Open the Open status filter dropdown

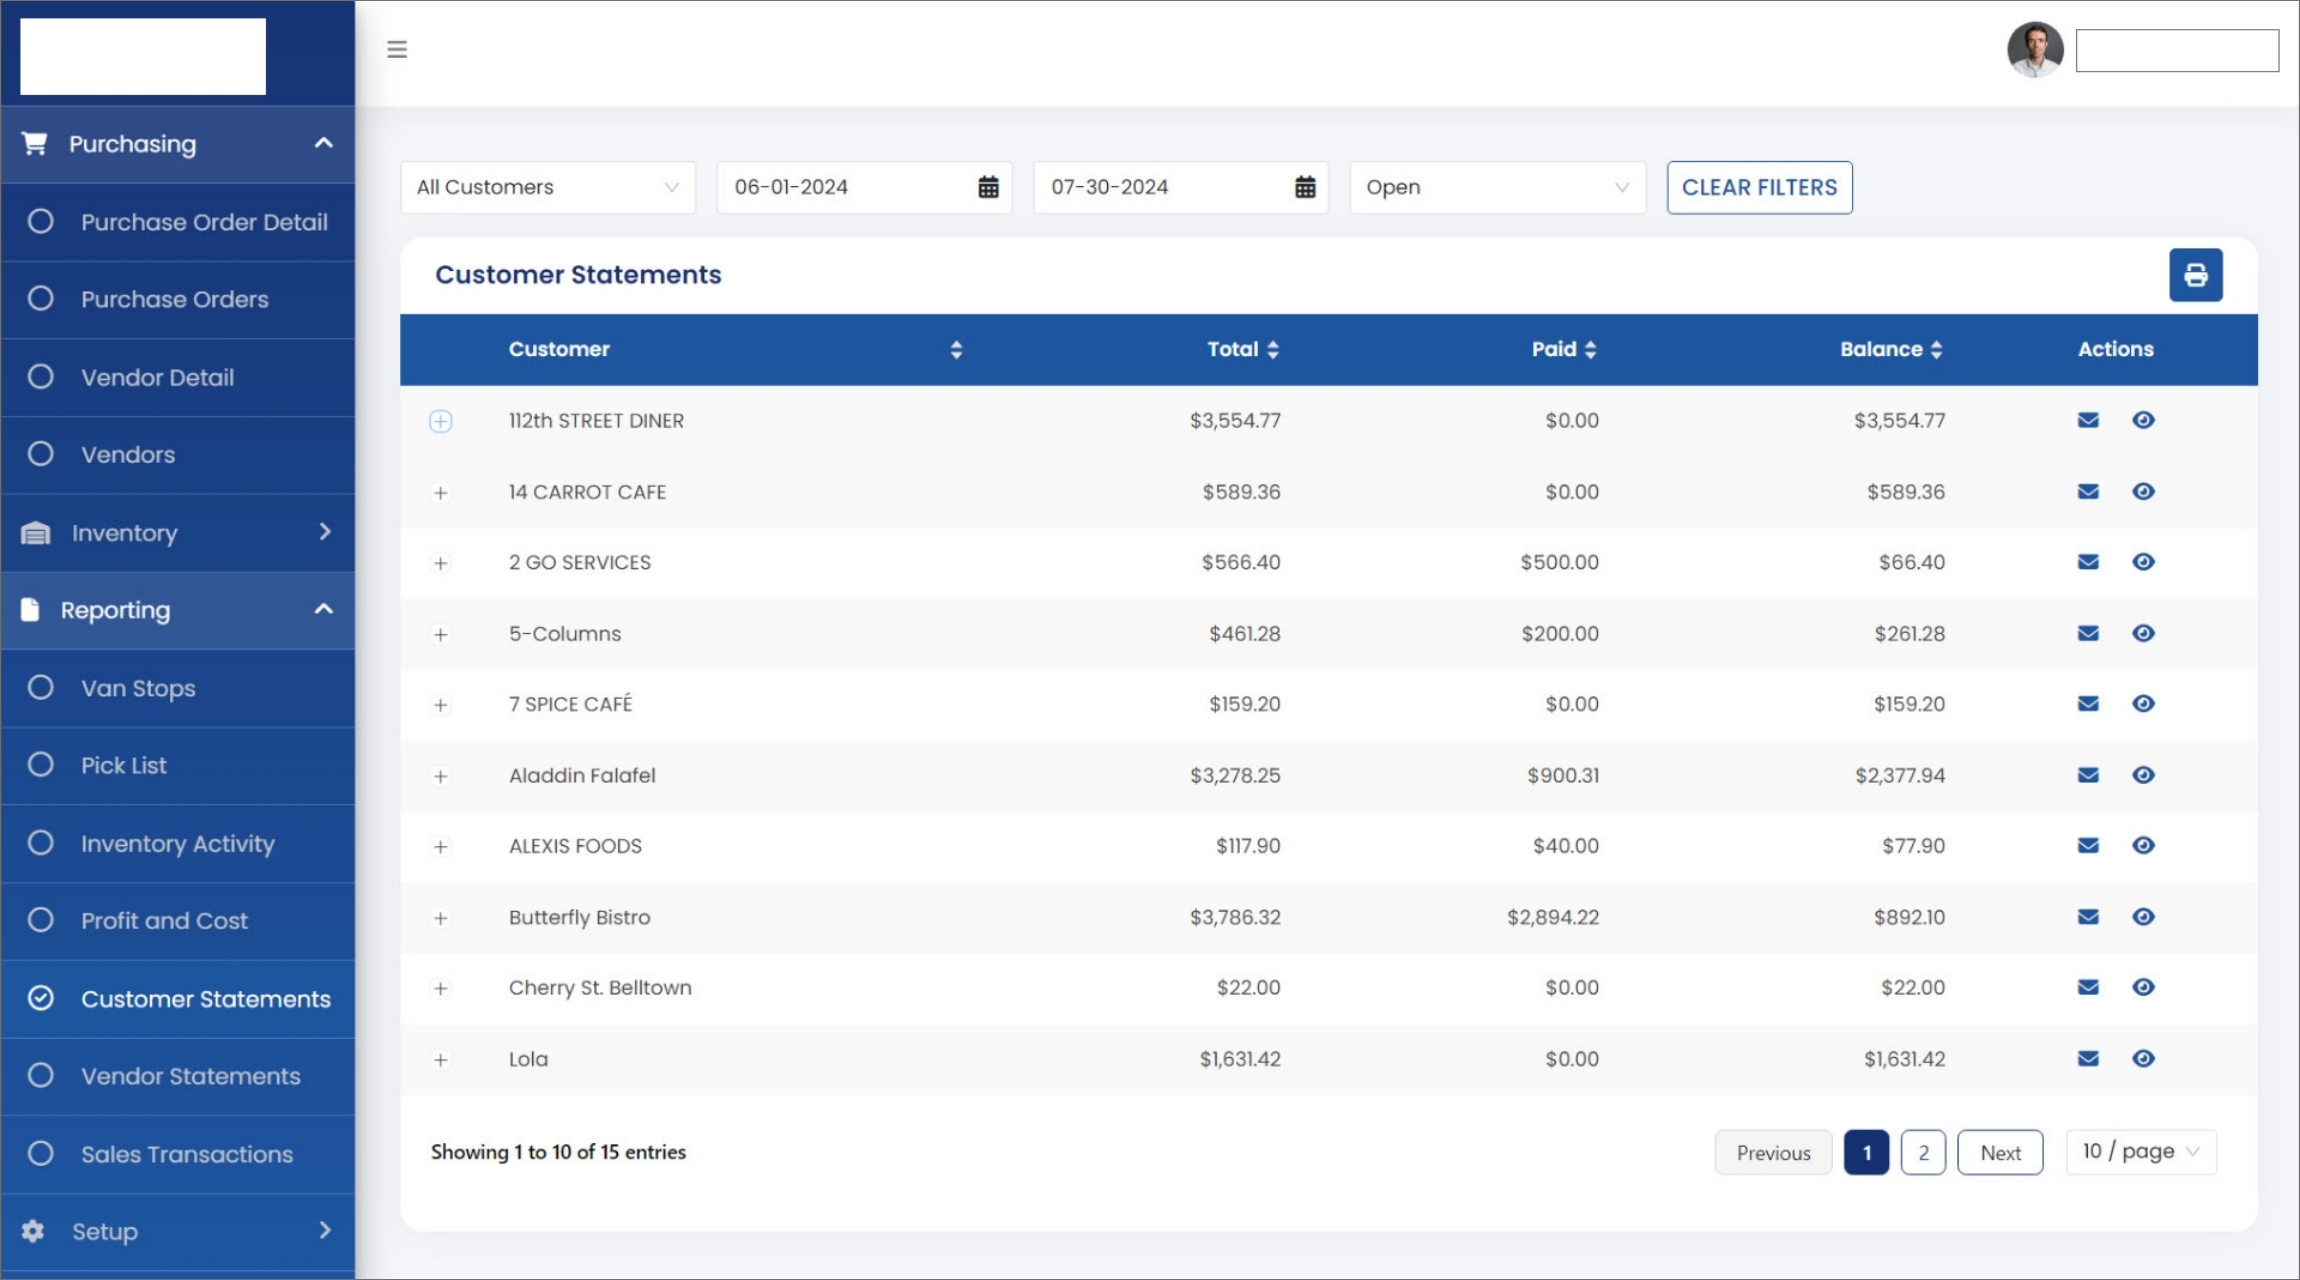click(x=1497, y=187)
